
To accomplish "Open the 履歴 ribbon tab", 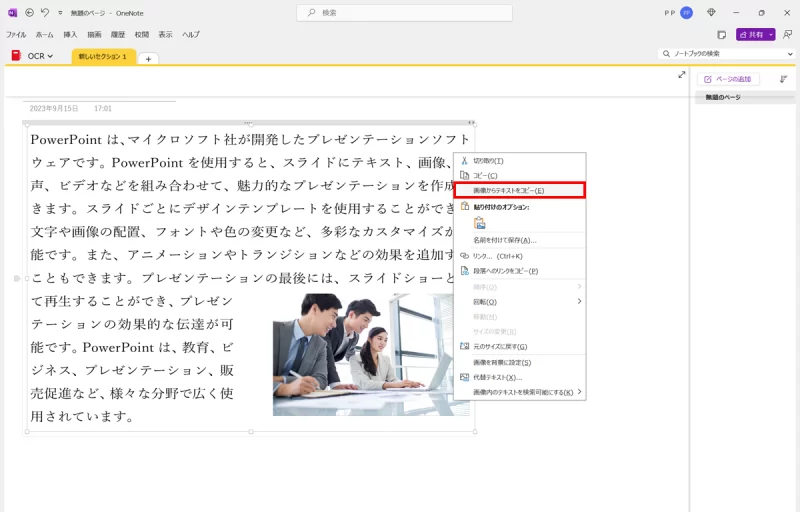I will 118,35.
